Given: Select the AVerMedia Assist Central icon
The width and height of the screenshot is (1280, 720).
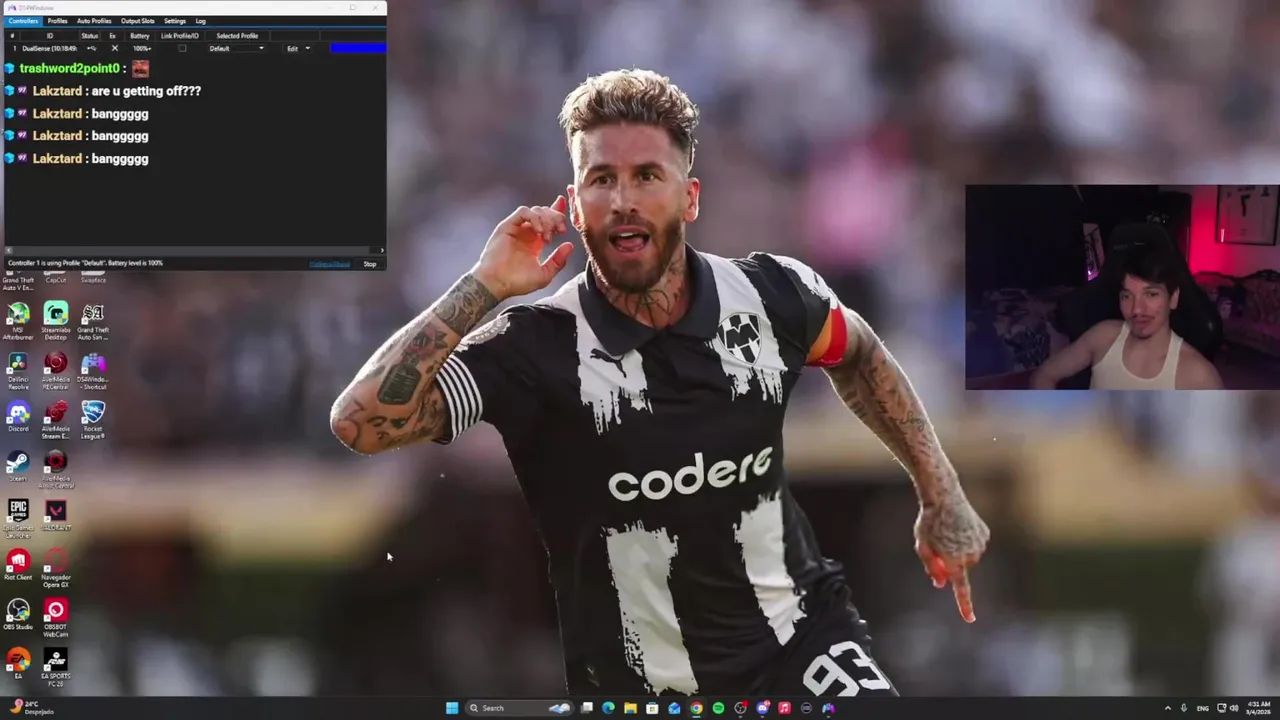Looking at the screenshot, I should (x=56, y=469).
